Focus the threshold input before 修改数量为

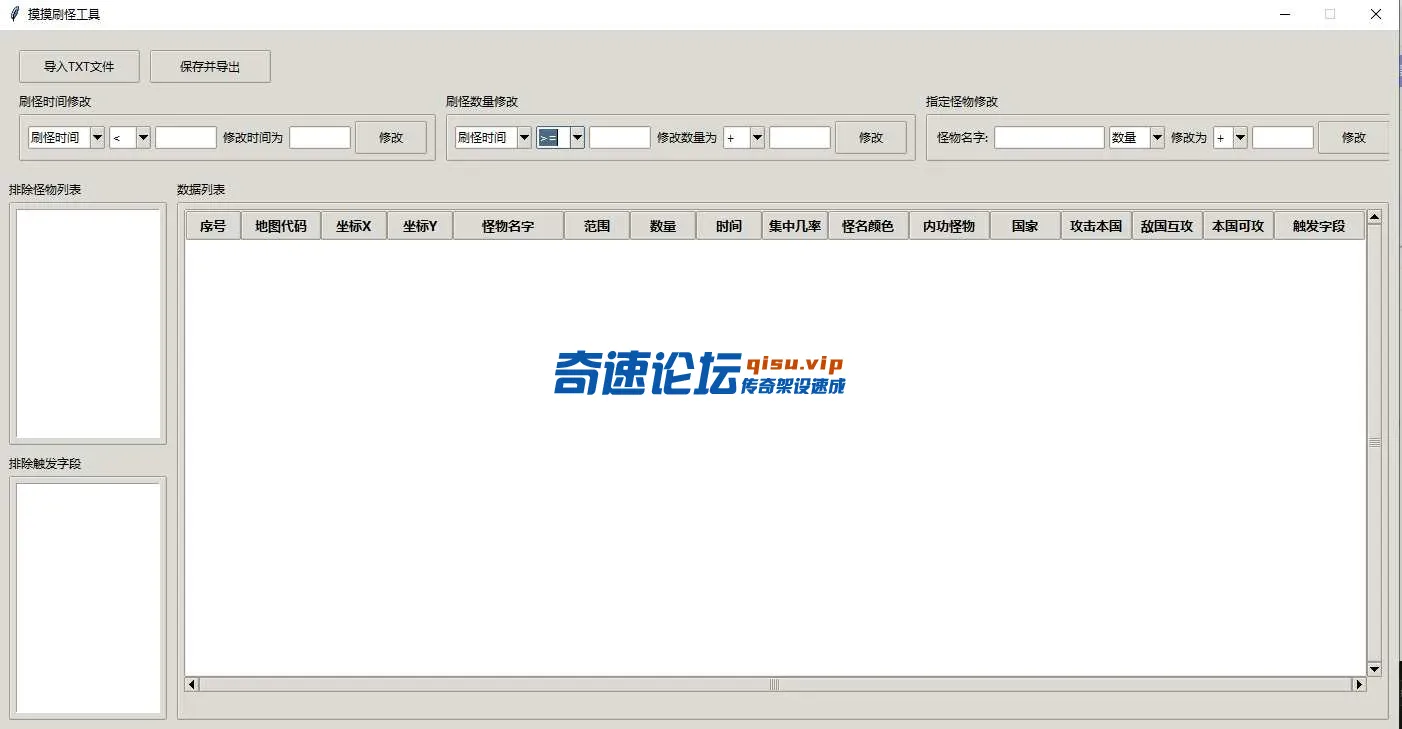[620, 138]
